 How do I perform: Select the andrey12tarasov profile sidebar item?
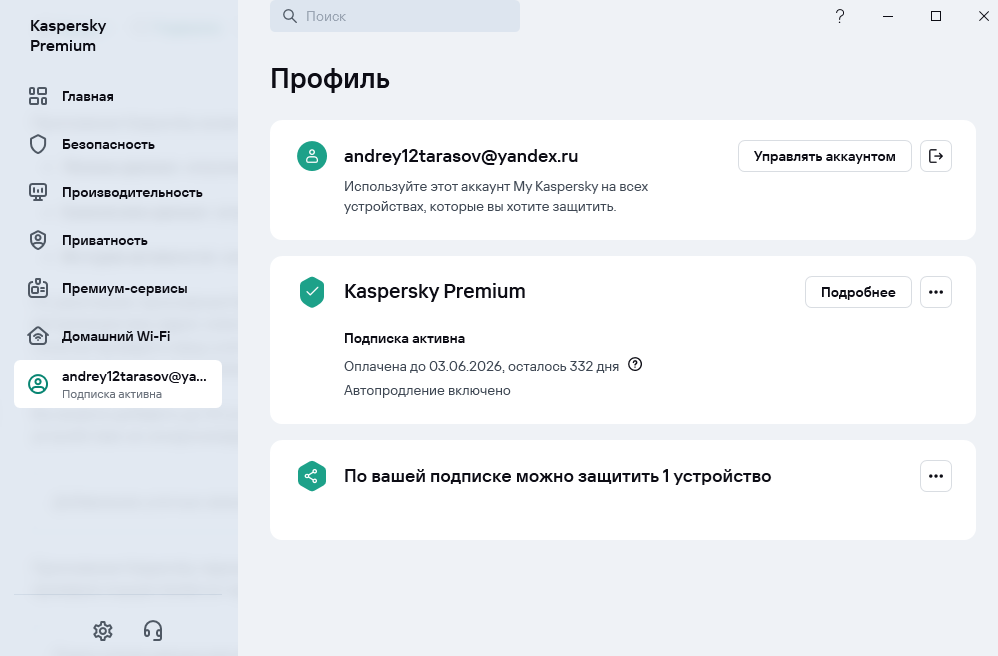118,384
